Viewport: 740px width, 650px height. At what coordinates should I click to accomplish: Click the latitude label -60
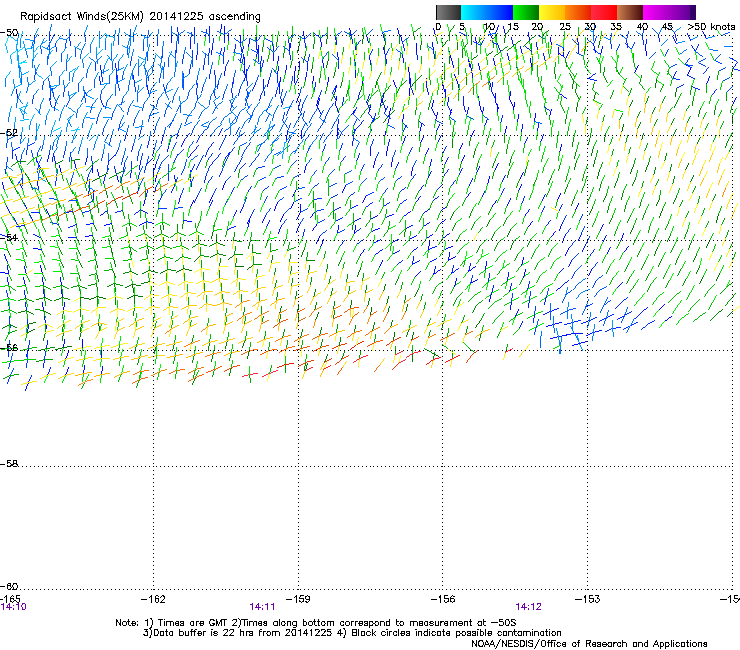[x=9, y=586]
